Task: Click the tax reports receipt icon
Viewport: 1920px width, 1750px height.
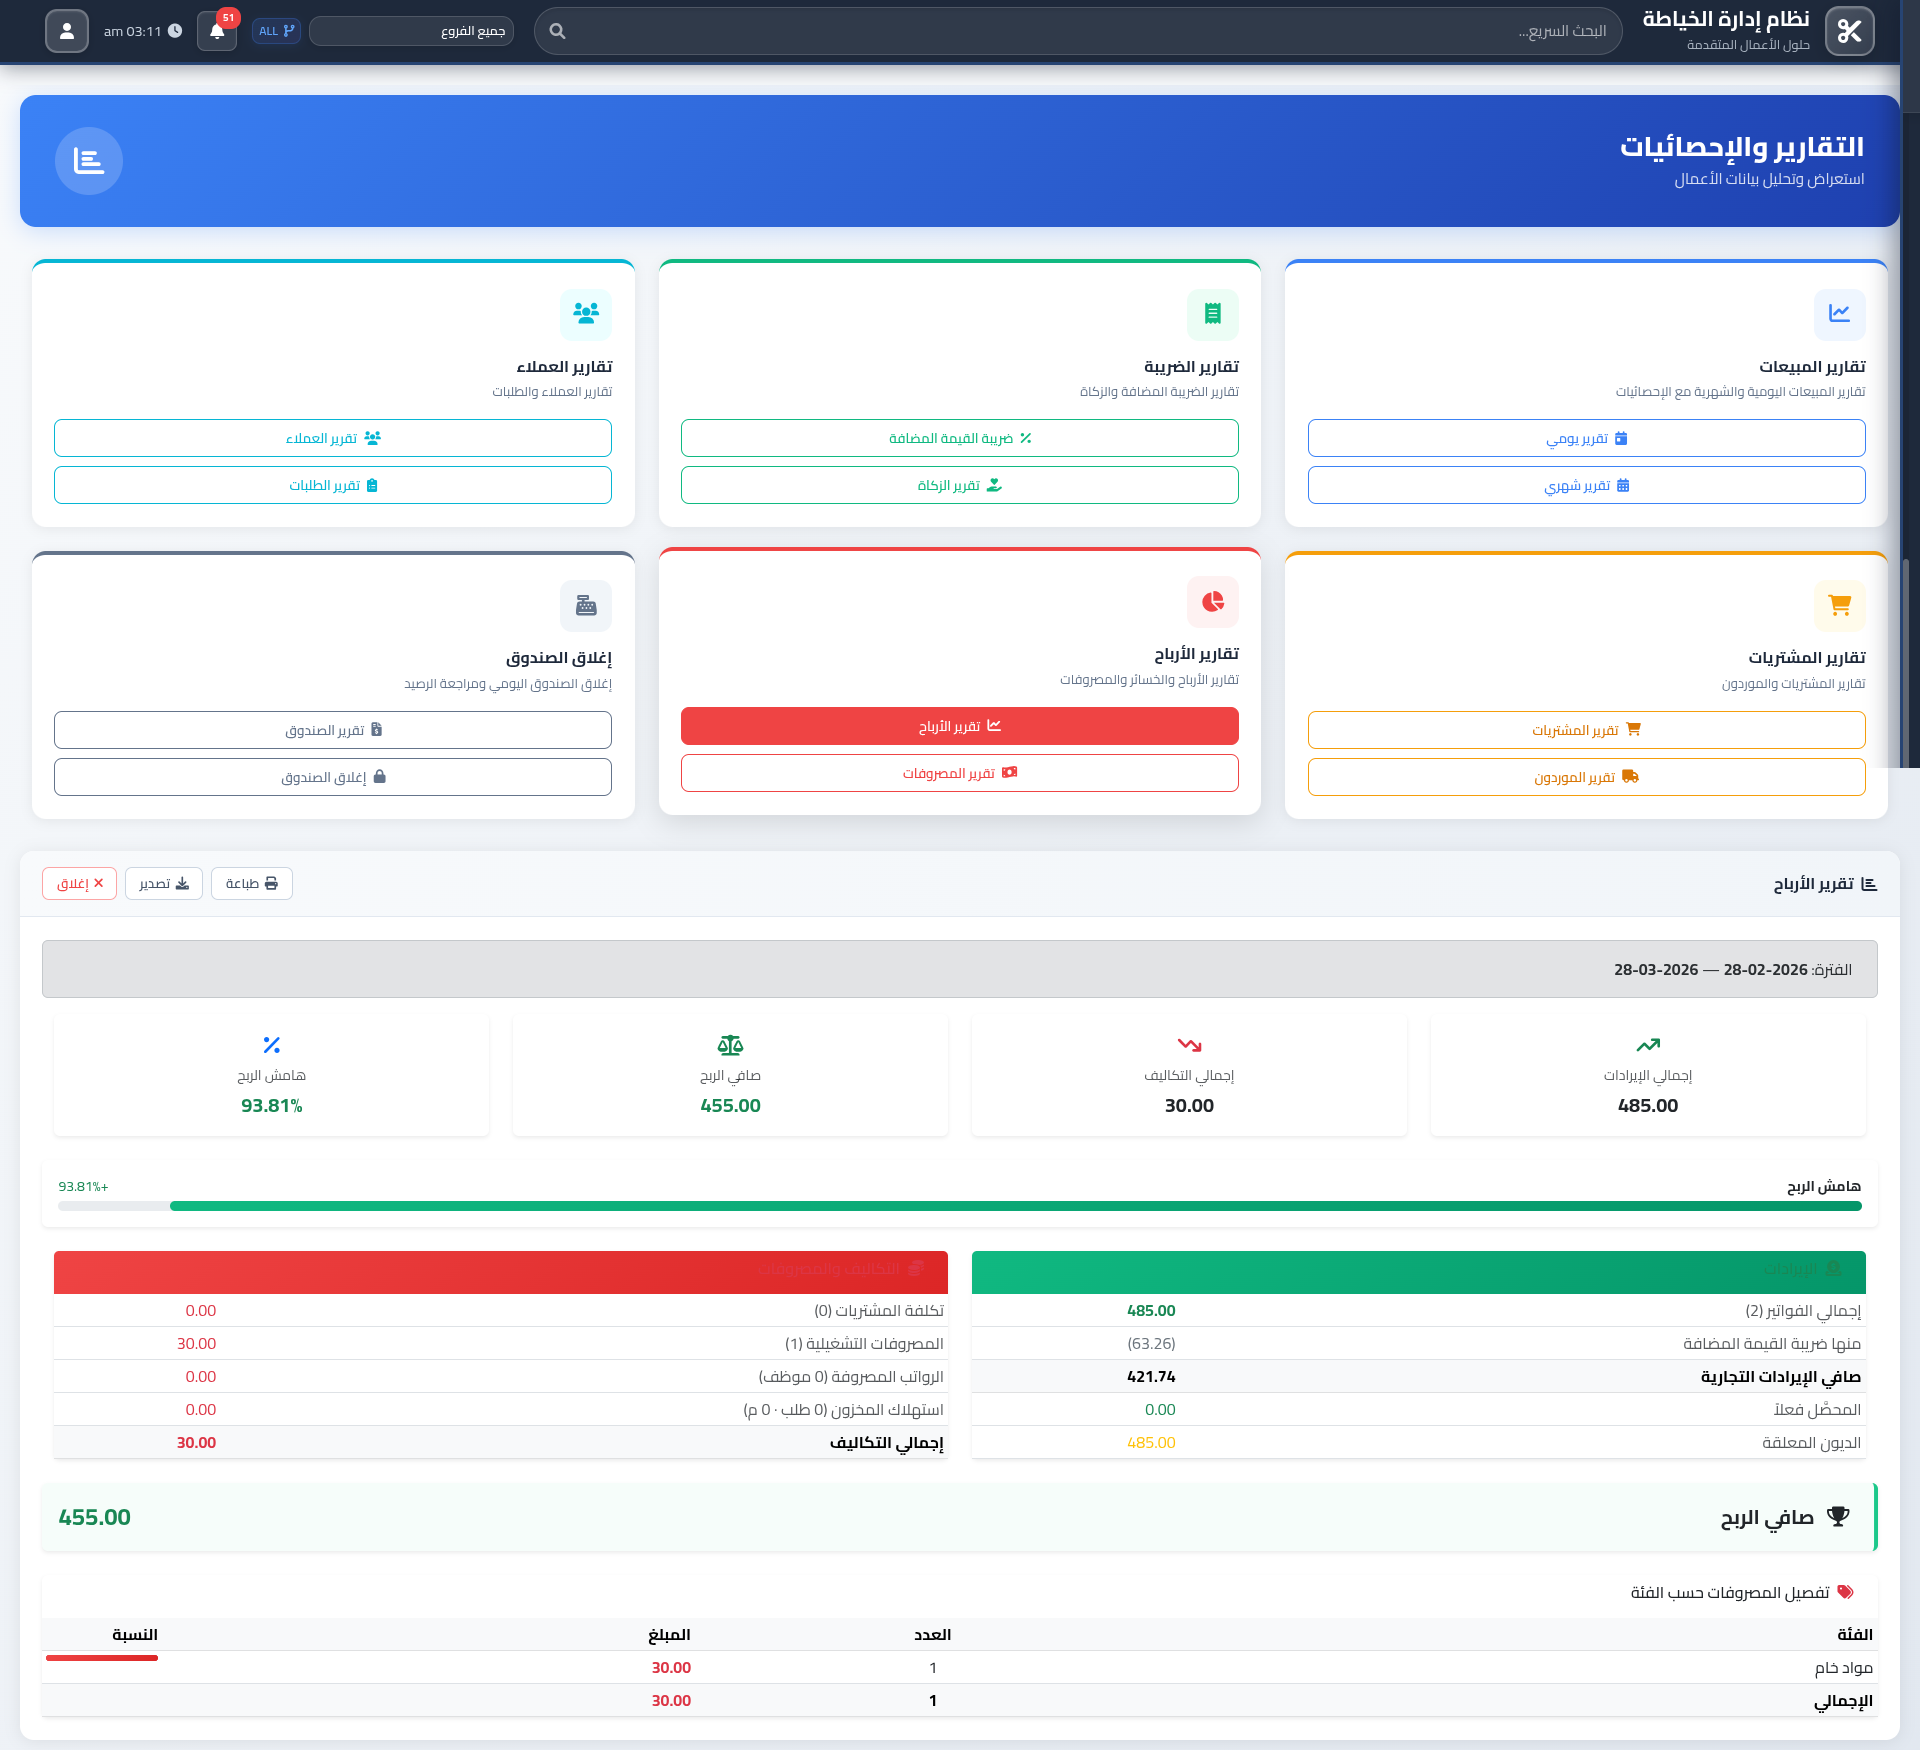Action: [1212, 314]
